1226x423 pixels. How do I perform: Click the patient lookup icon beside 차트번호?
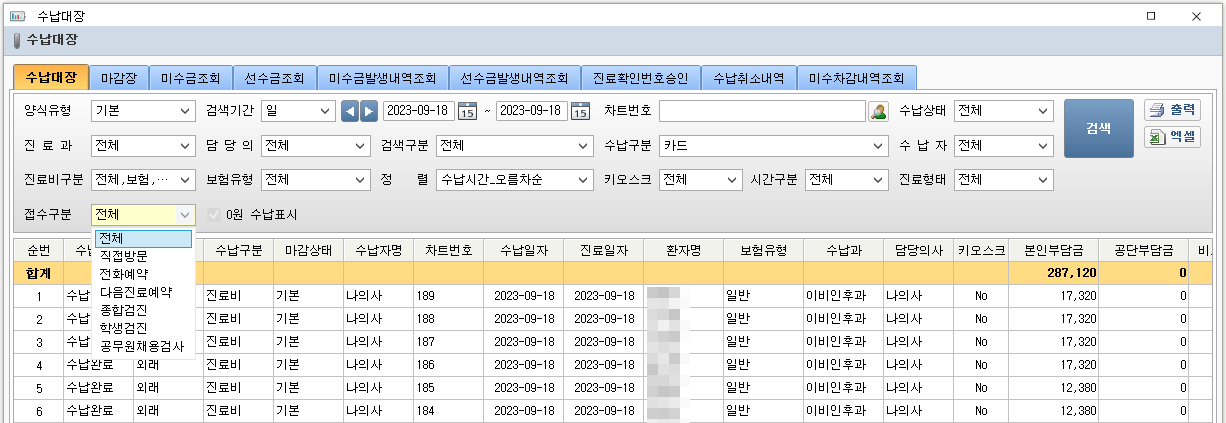[x=878, y=111]
